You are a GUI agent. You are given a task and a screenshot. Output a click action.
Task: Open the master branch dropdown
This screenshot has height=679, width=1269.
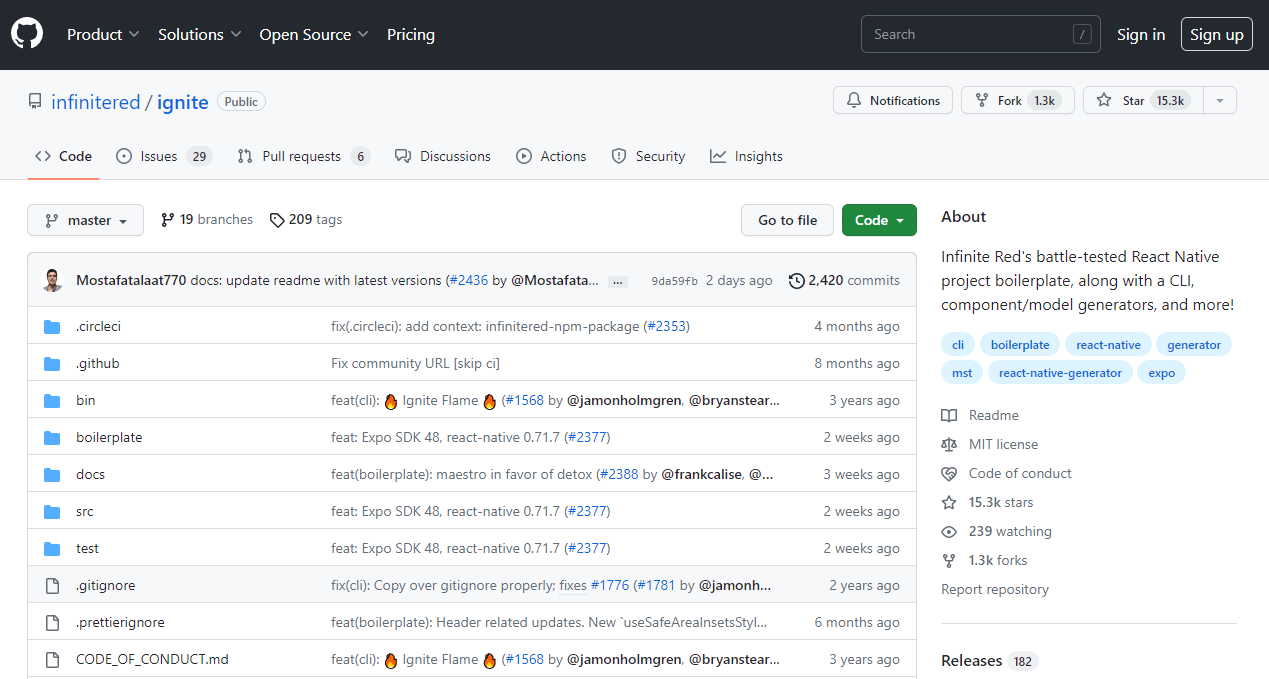(85, 220)
